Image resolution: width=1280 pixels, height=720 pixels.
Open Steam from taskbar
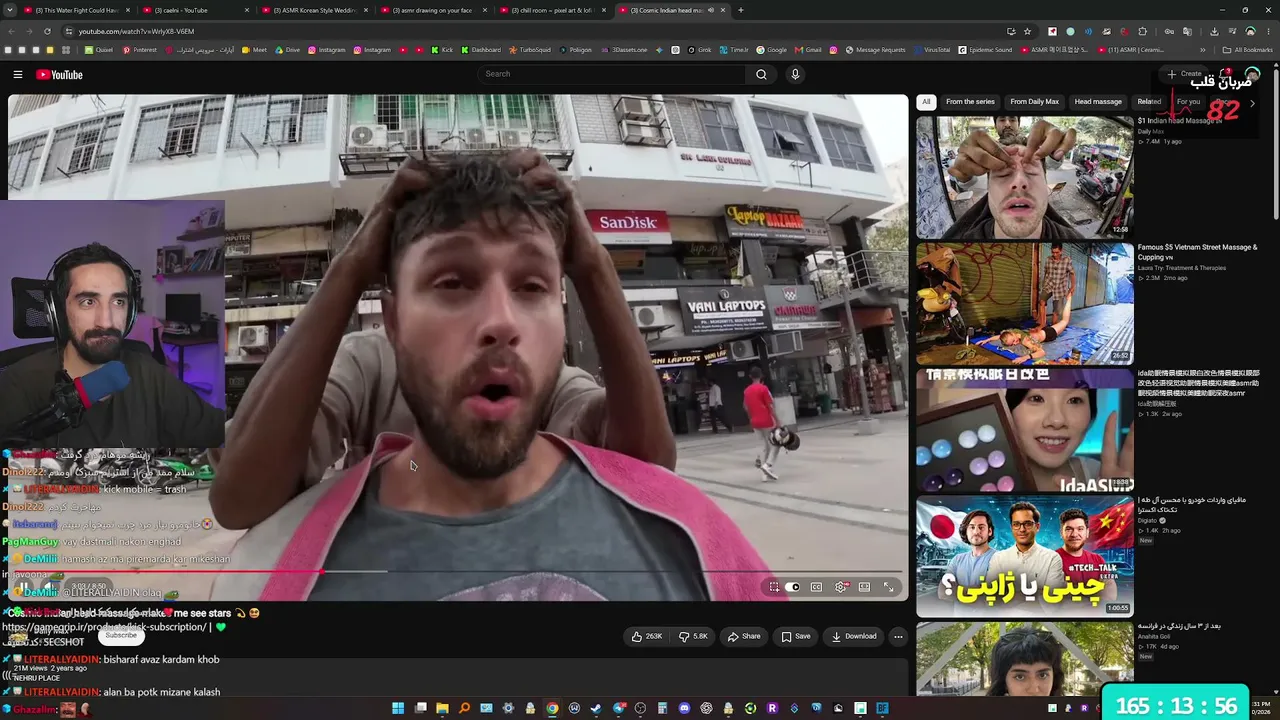[596, 709]
